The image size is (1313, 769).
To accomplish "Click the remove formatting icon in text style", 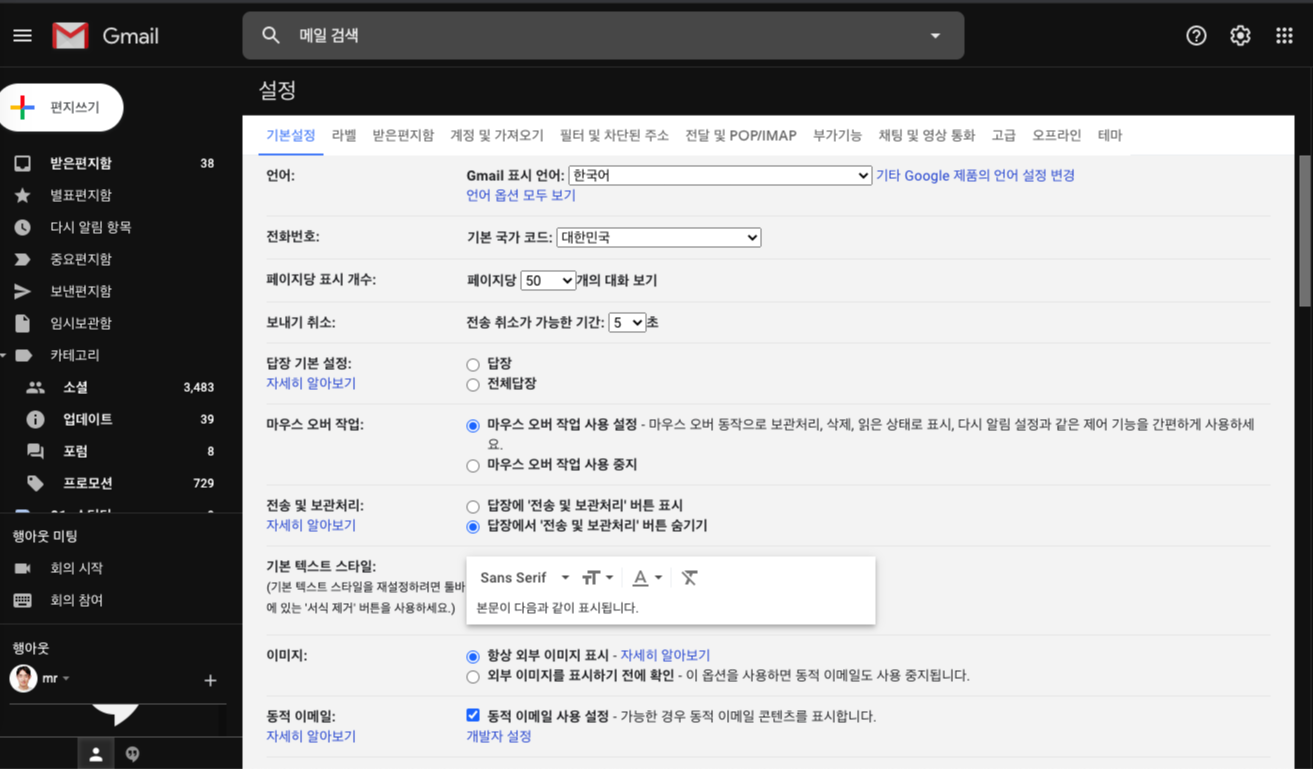I will (x=689, y=577).
